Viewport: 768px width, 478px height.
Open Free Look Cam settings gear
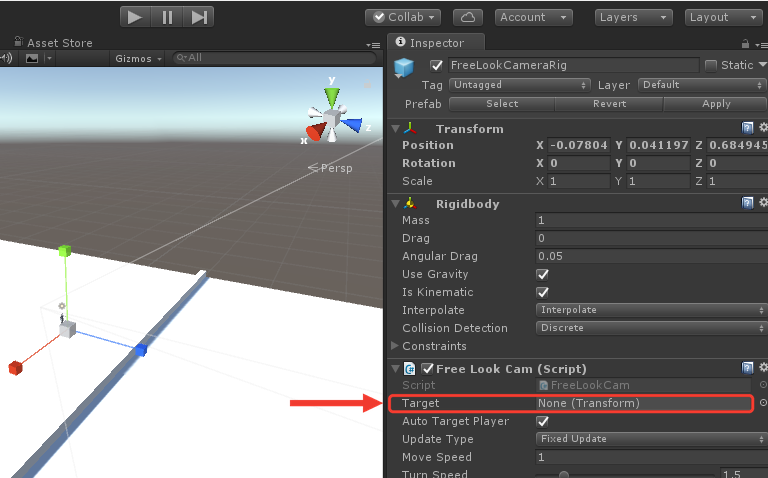(763, 367)
